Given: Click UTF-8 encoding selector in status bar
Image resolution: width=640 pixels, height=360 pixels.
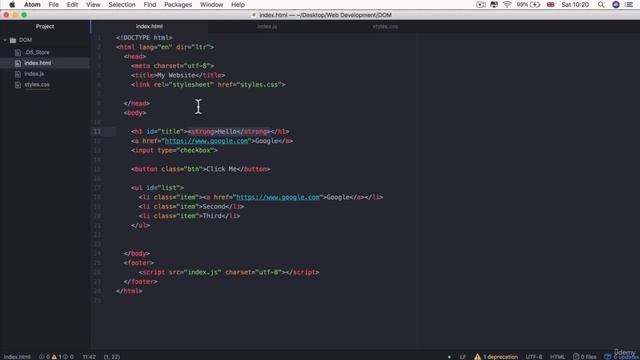Looking at the screenshot, I should (533, 357).
